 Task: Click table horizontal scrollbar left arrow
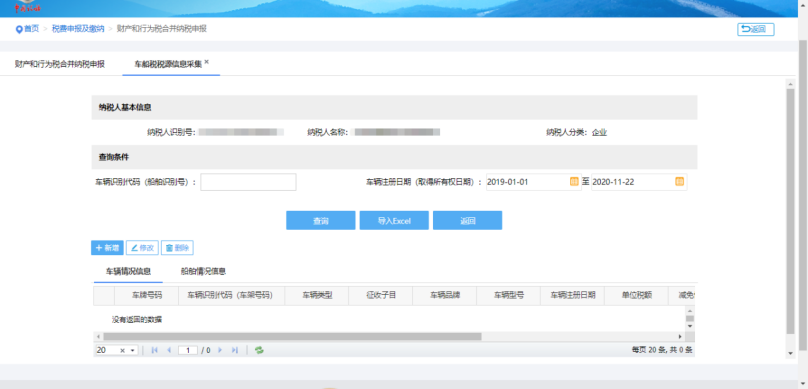click(x=98, y=336)
